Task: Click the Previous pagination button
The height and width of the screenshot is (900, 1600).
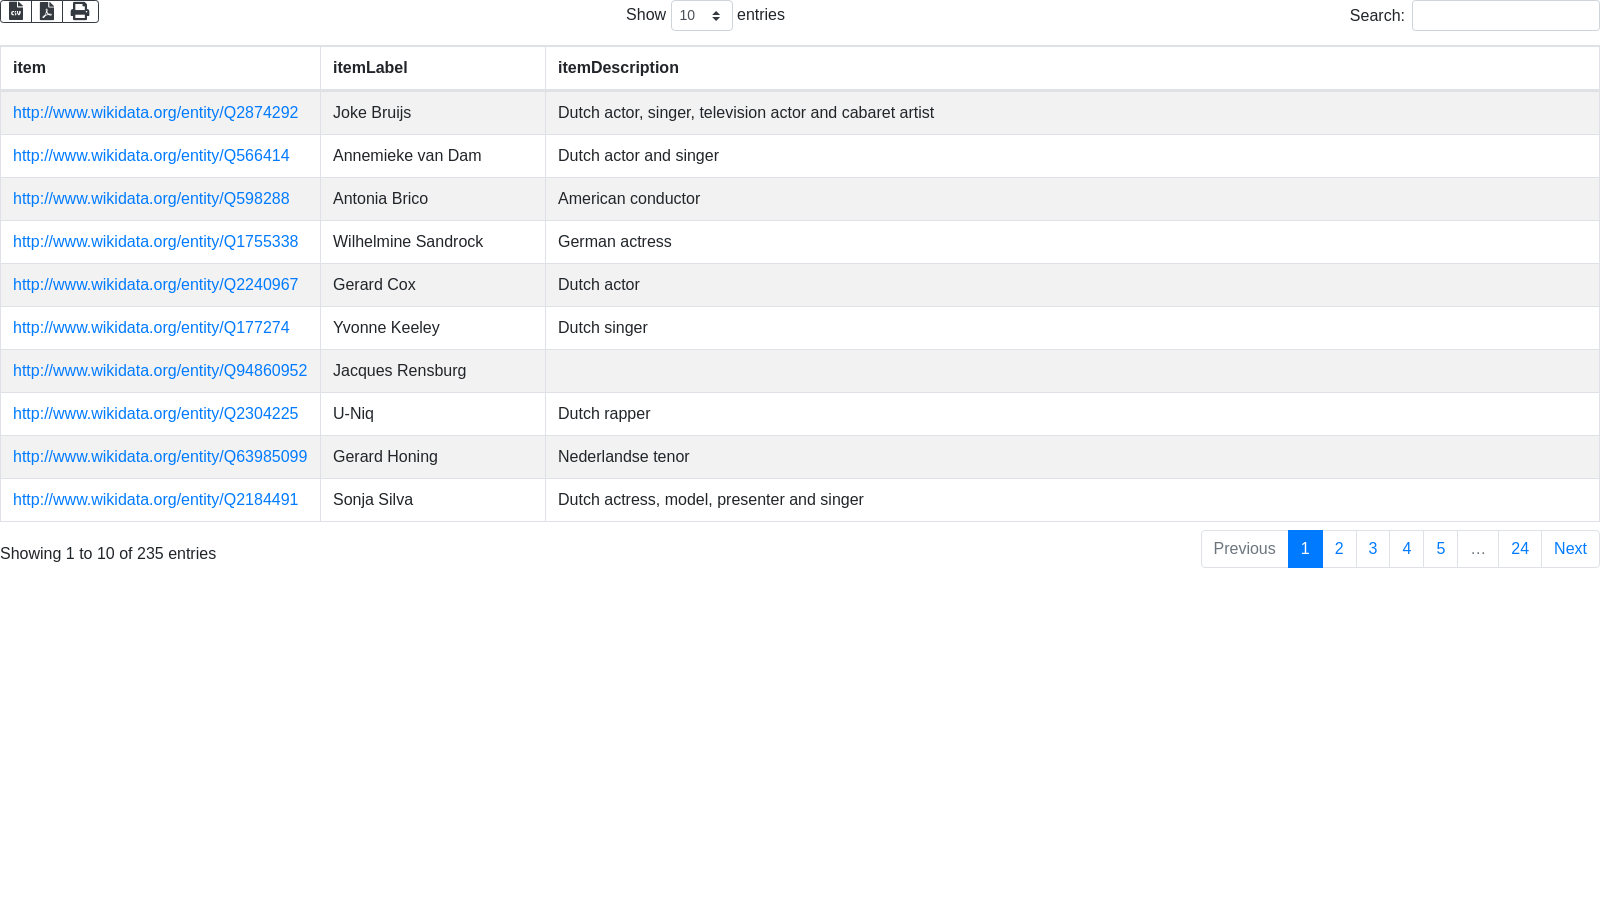Action: 1244,549
